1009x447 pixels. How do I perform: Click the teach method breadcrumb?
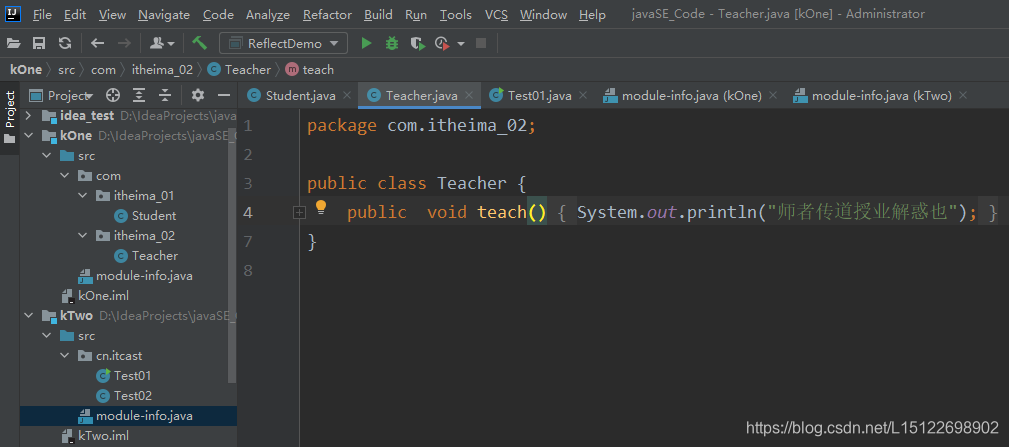click(x=310, y=69)
